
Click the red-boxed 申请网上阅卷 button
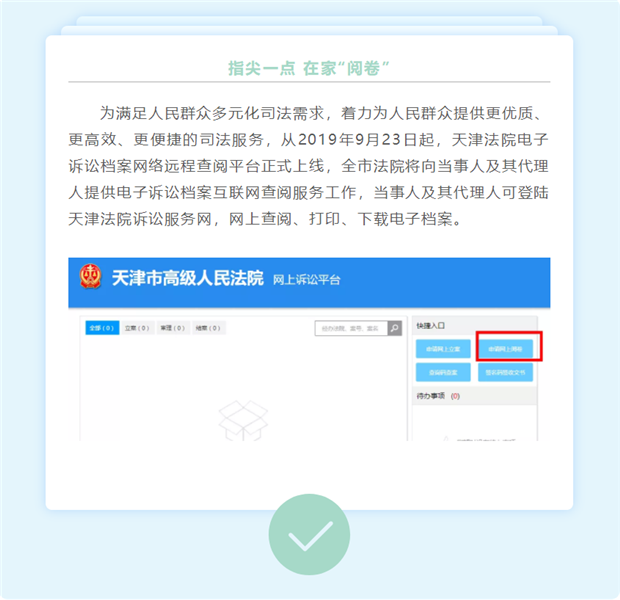[505, 349]
